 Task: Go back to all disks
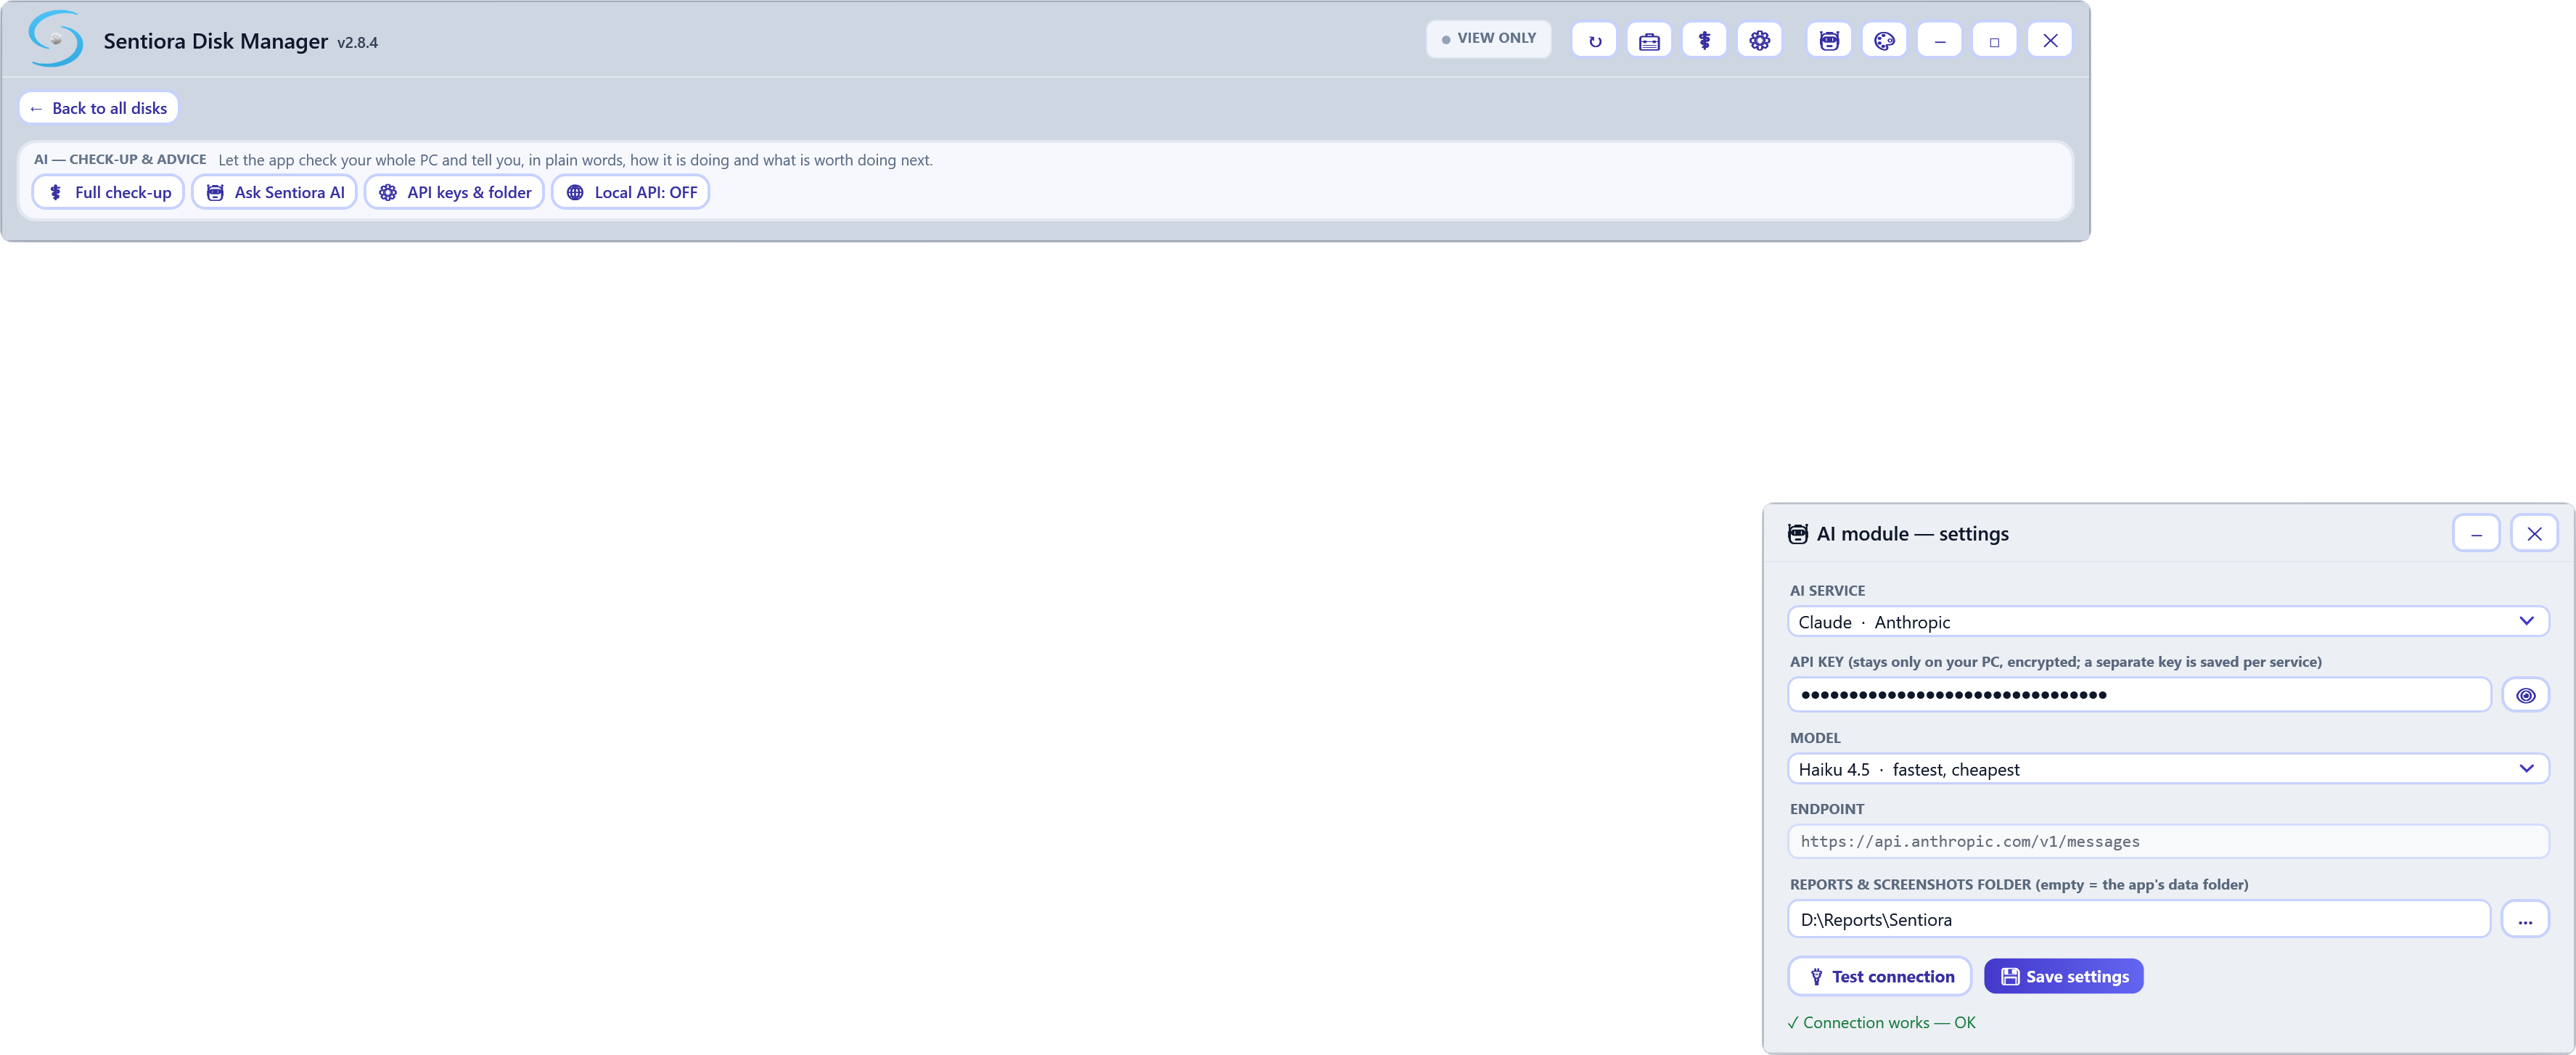[99, 108]
